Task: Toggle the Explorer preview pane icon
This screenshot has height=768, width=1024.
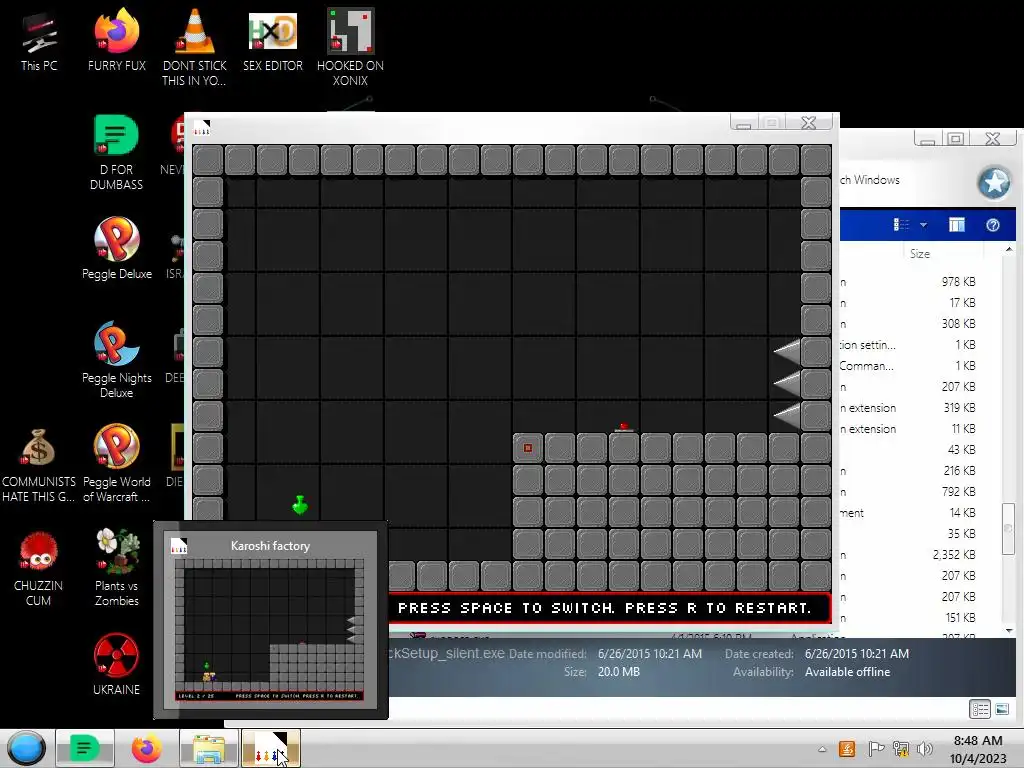Action: [x=957, y=225]
